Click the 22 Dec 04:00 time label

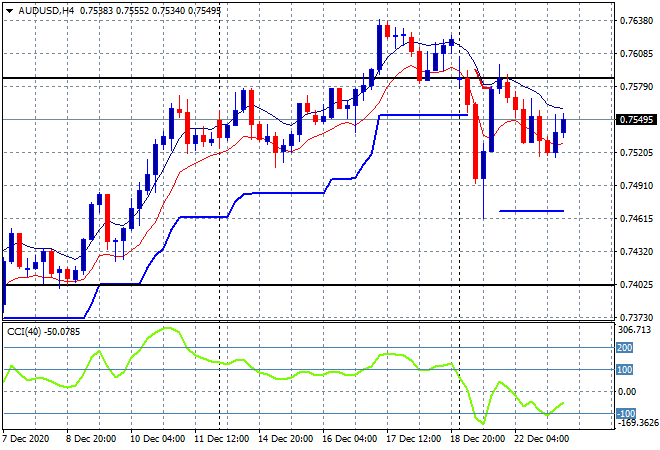coord(541,439)
